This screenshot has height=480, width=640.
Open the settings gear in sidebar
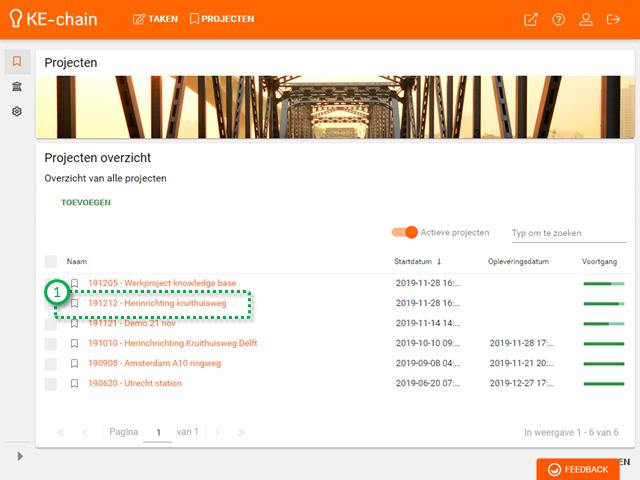tap(17, 111)
